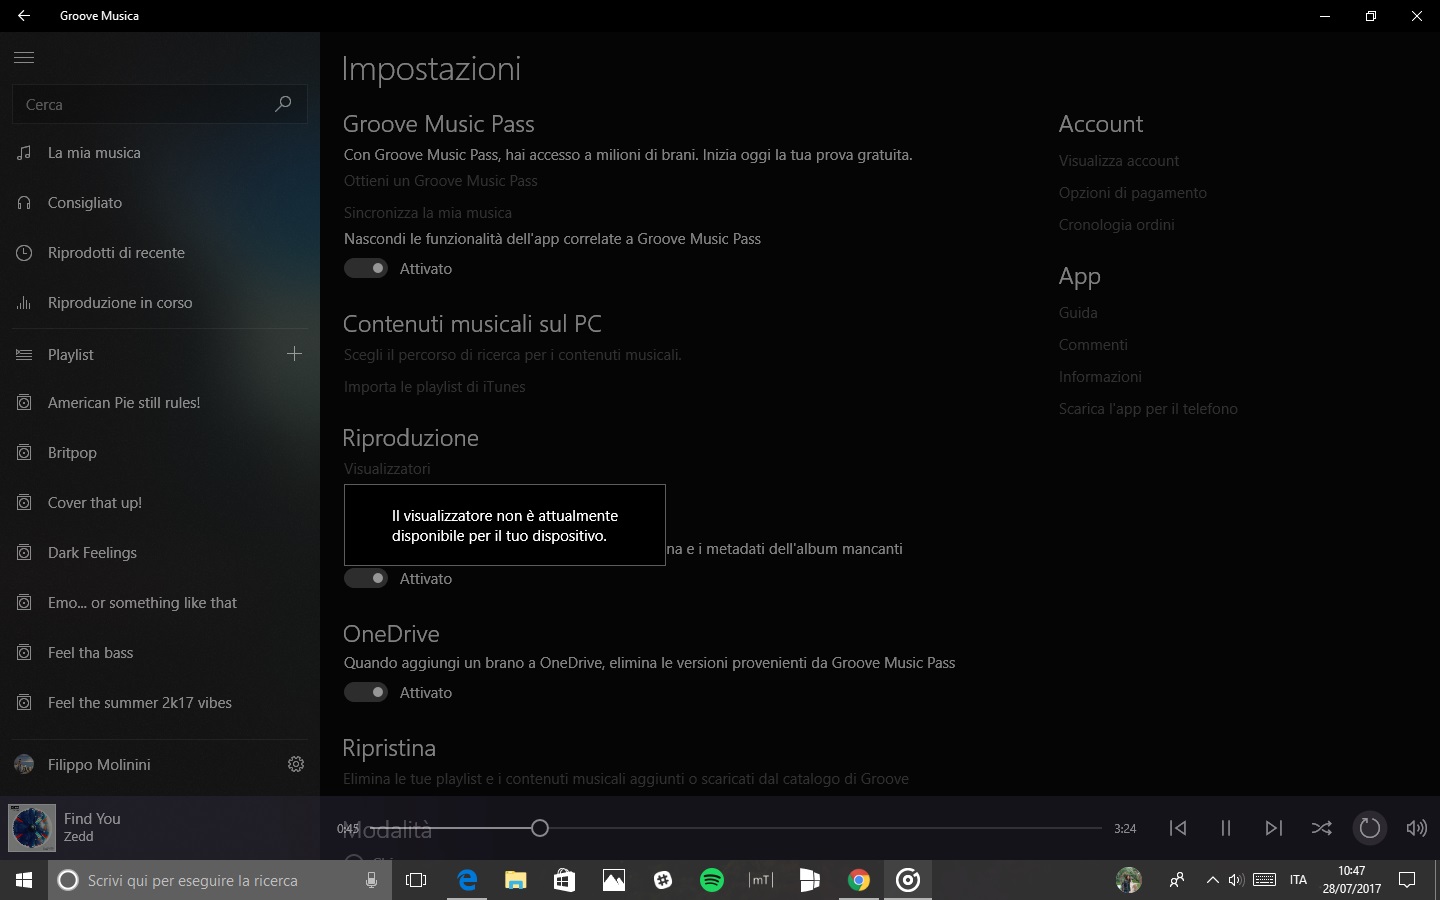Show hidden system tray icons

tap(1212, 880)
